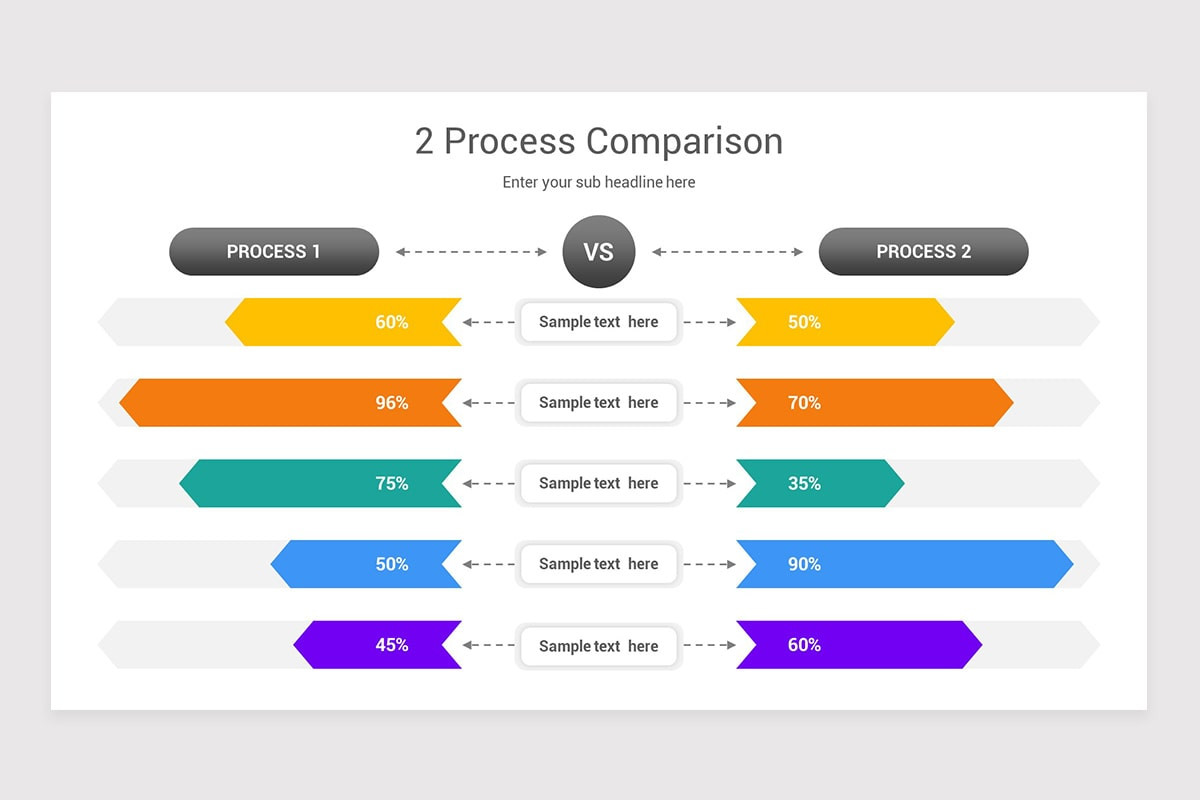The width and height of the screenshot is (1200, 800).
Task: Click the PROCESS 2 pill button
Action: click(923, 252)
